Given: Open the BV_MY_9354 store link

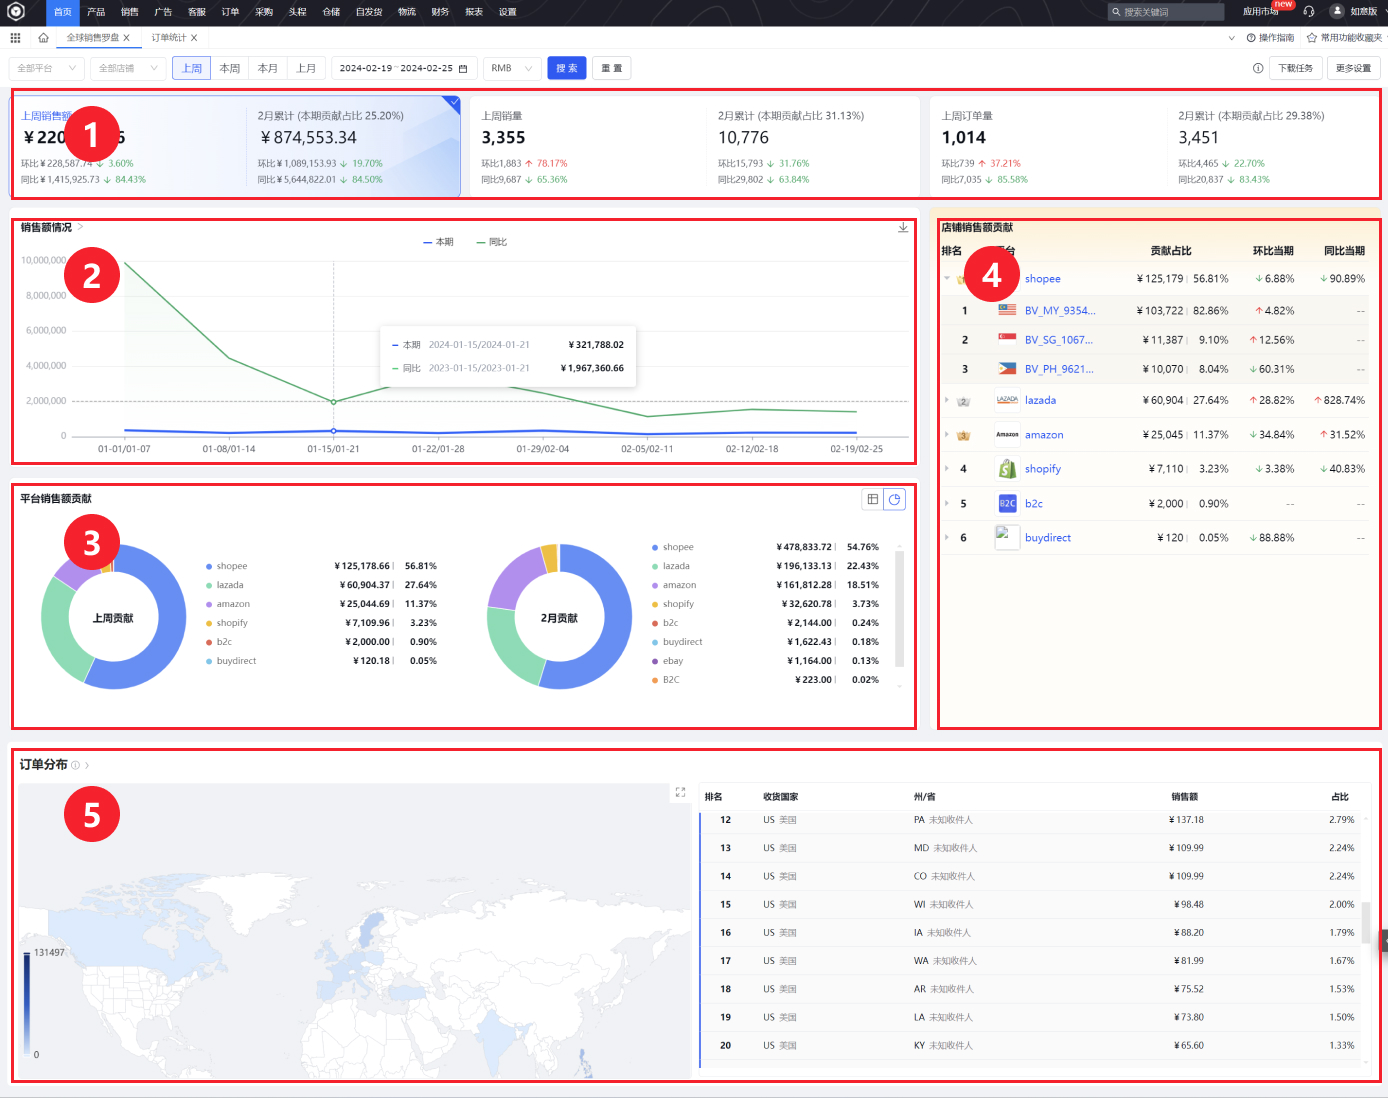Looking at the screenshot, I should pos(1059,311).
